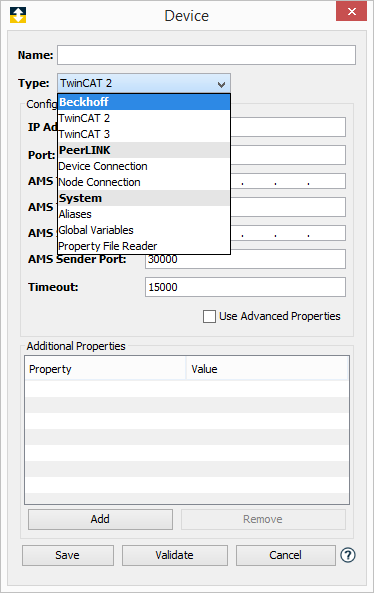Pick Node Connection from list
The width and height of the screenshot is (374, 593).
point(144,182)
